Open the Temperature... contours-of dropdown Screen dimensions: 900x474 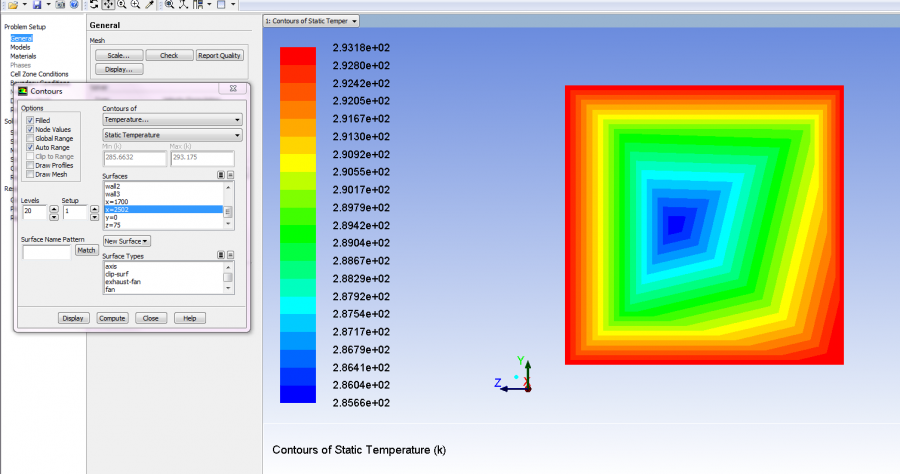coord(172,119)
